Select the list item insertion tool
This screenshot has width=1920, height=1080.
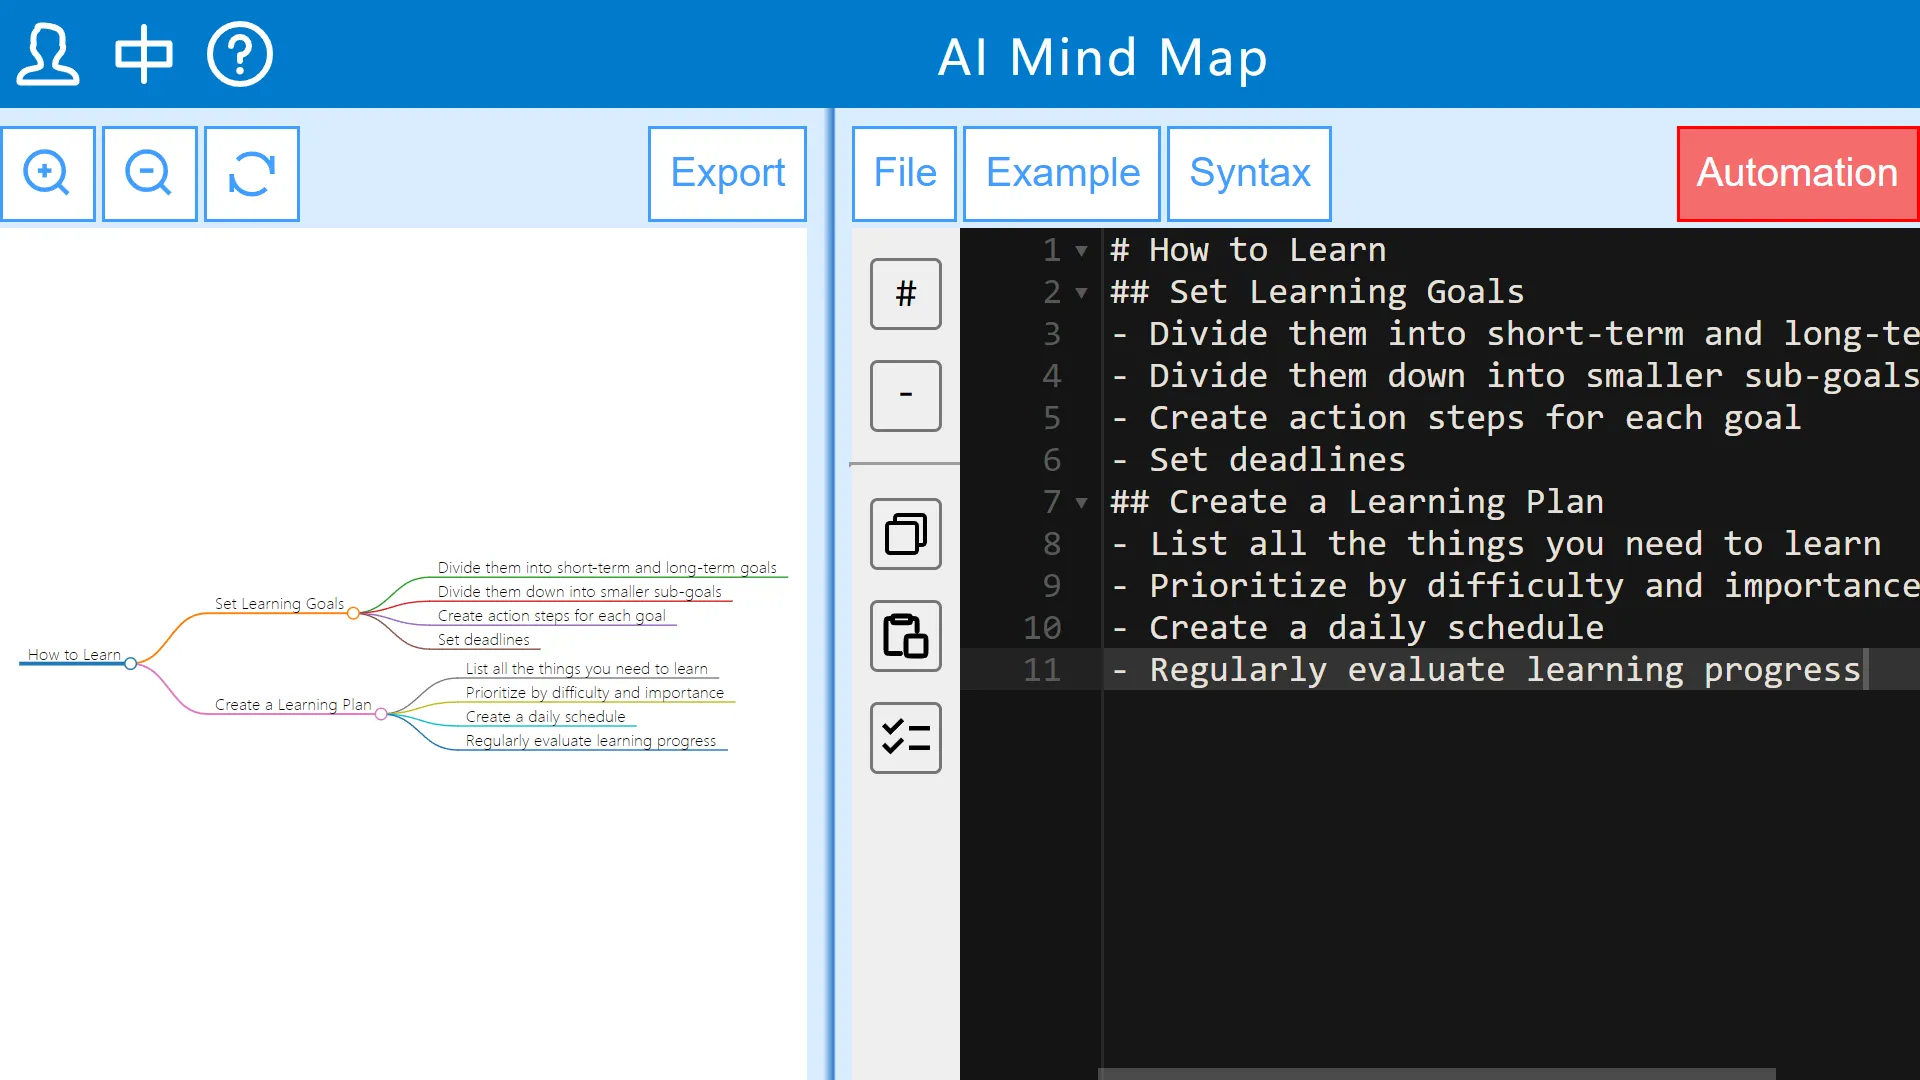[905, 395]
